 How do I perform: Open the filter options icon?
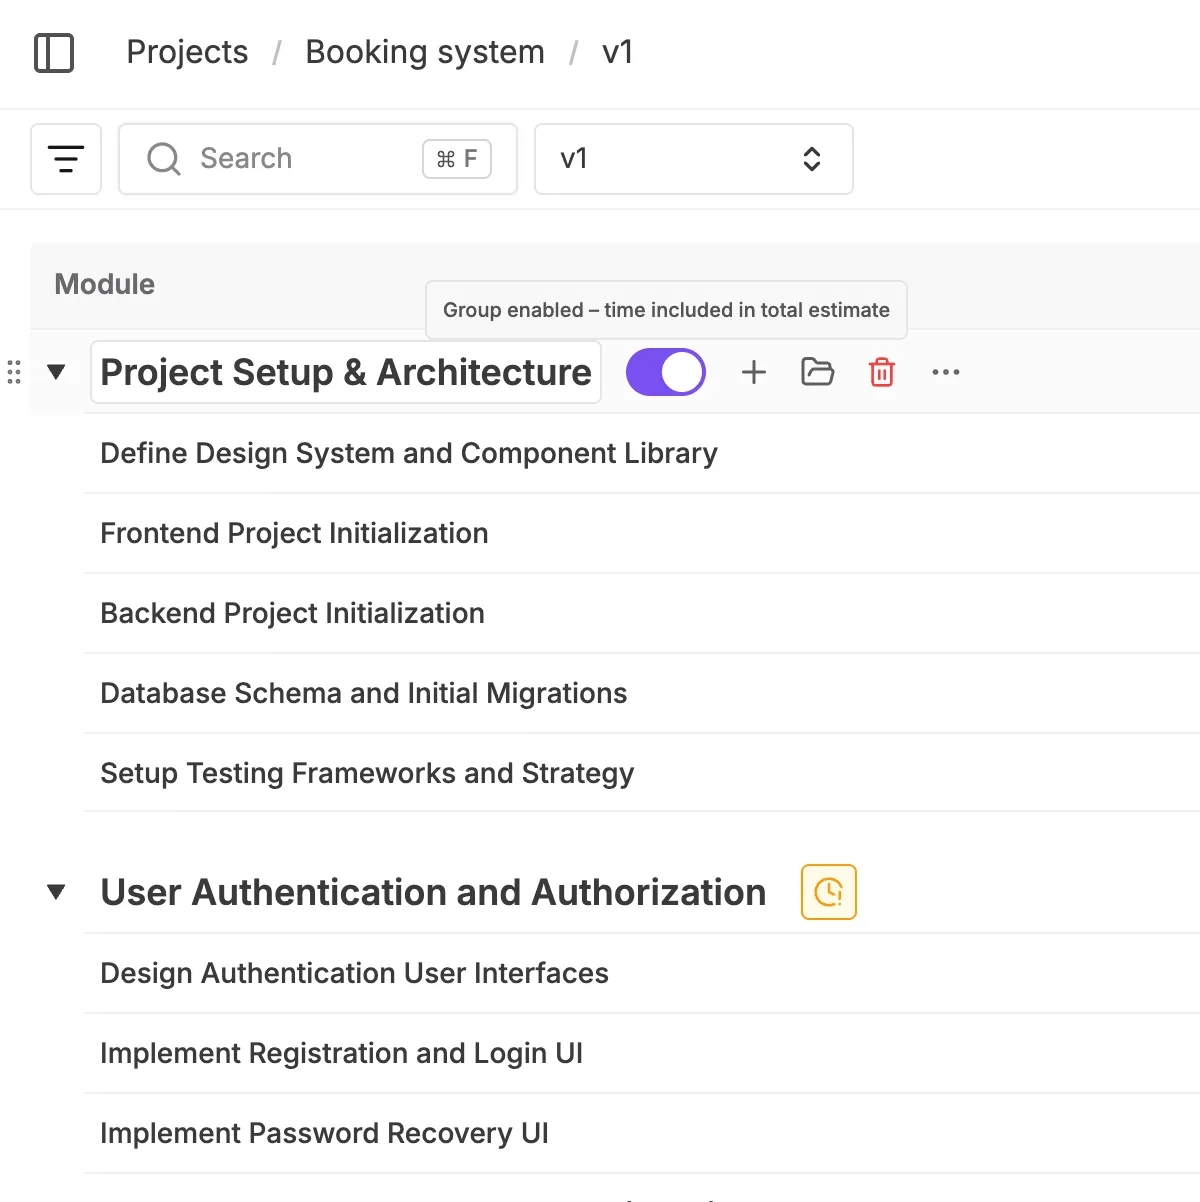[x=66, y=159]
